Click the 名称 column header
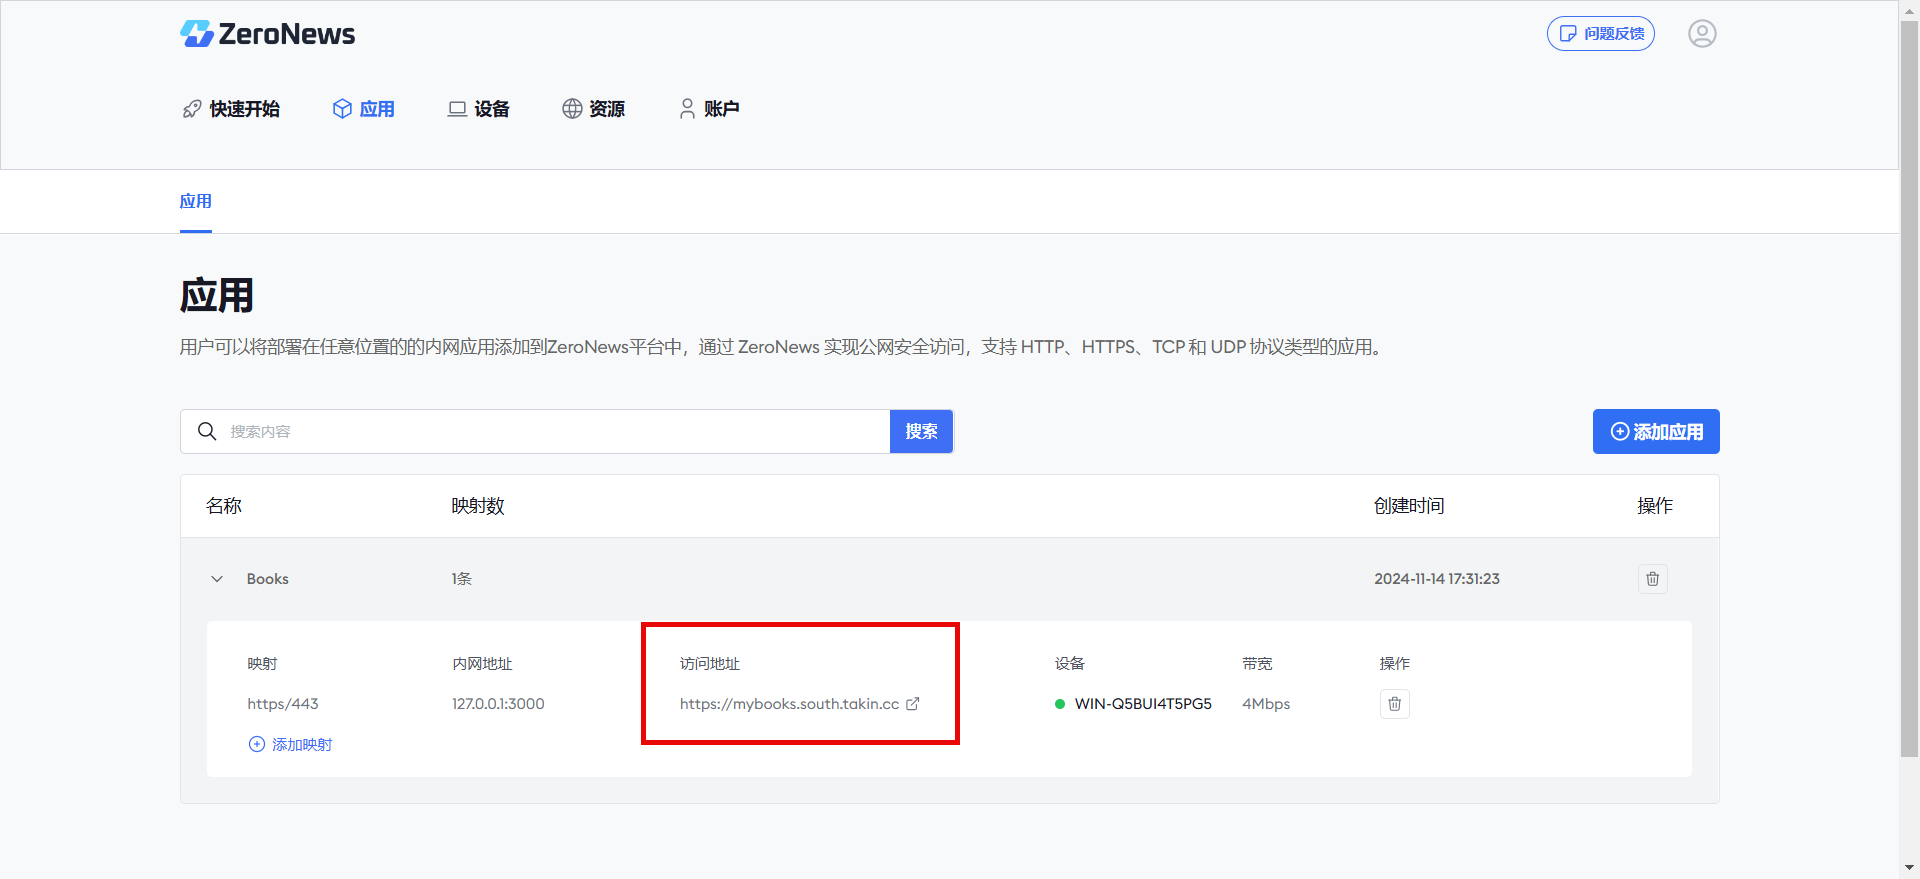The width and height of the screenshot is (1920, 879). tap(224, 506)
